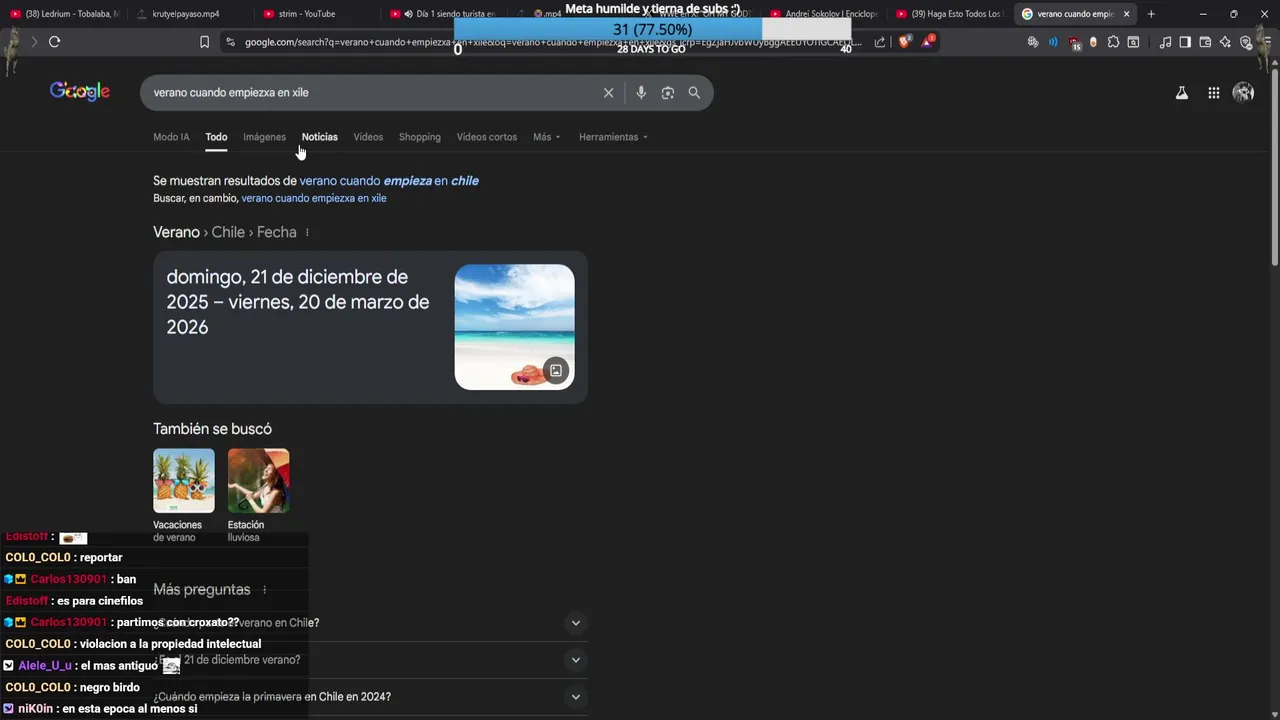Switch to Noticias results tab
Image resolution: width=1280 pixels, height=720 pixels.
[x=320, y=137]
